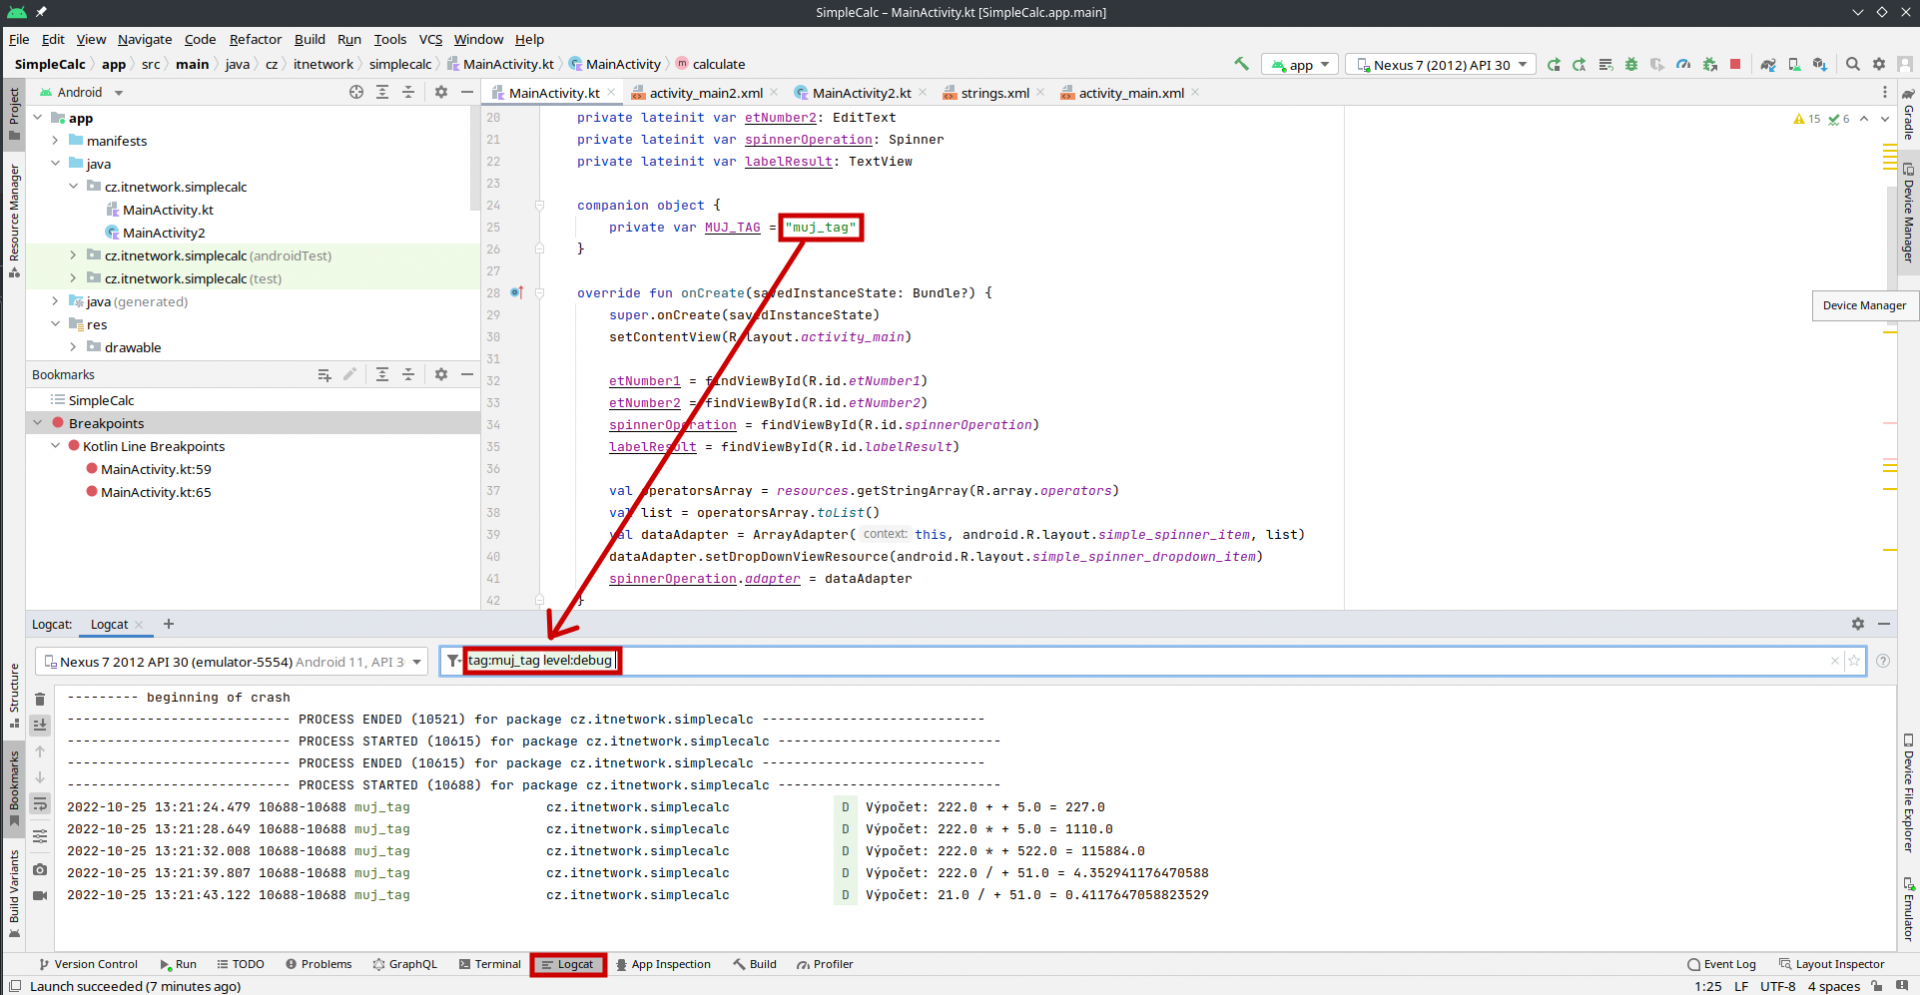The width and height of the screenshot is (1920, 995).
Task: Toggle soft-wrap in the Logcat panel
Action: tap(40, 803)
